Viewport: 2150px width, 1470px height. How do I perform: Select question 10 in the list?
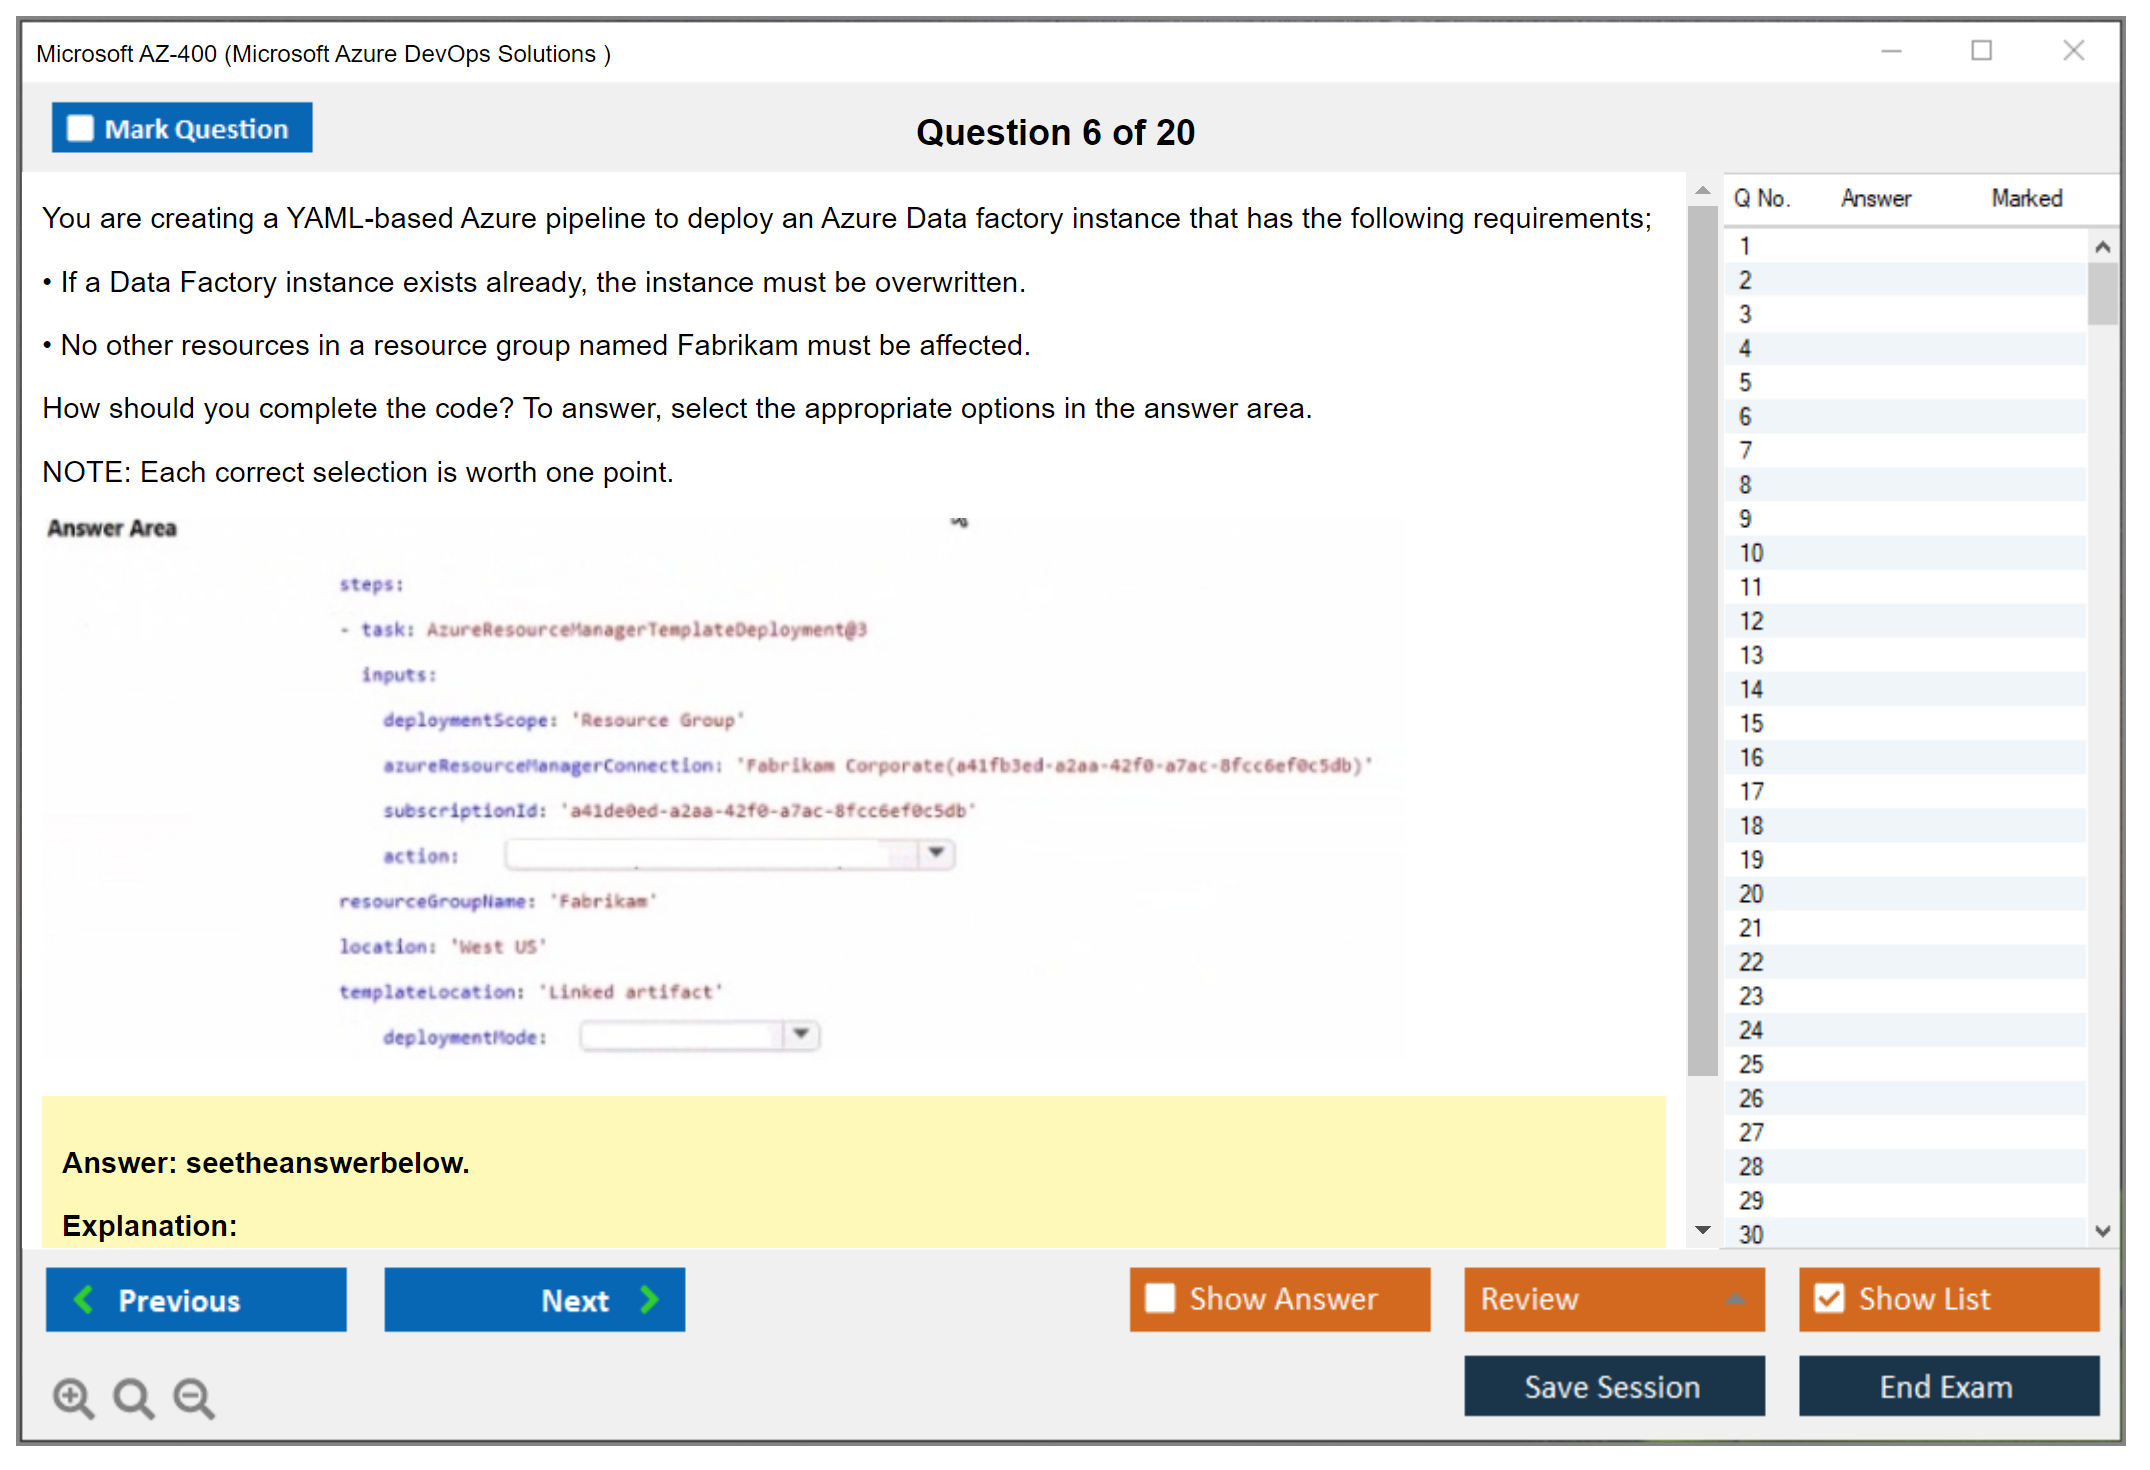(x=1751, y=553)
